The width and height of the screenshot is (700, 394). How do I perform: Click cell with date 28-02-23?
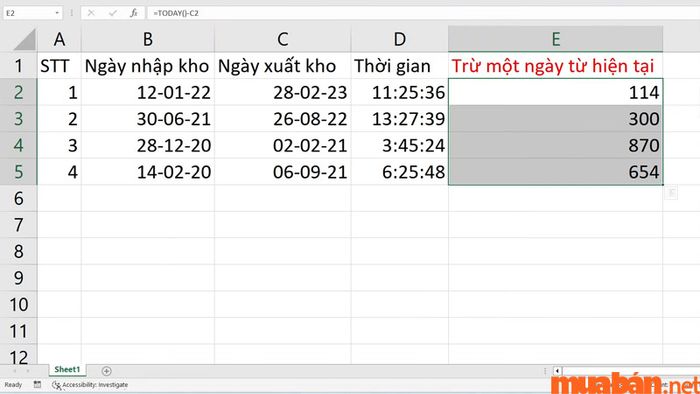[x=283, y=92]
